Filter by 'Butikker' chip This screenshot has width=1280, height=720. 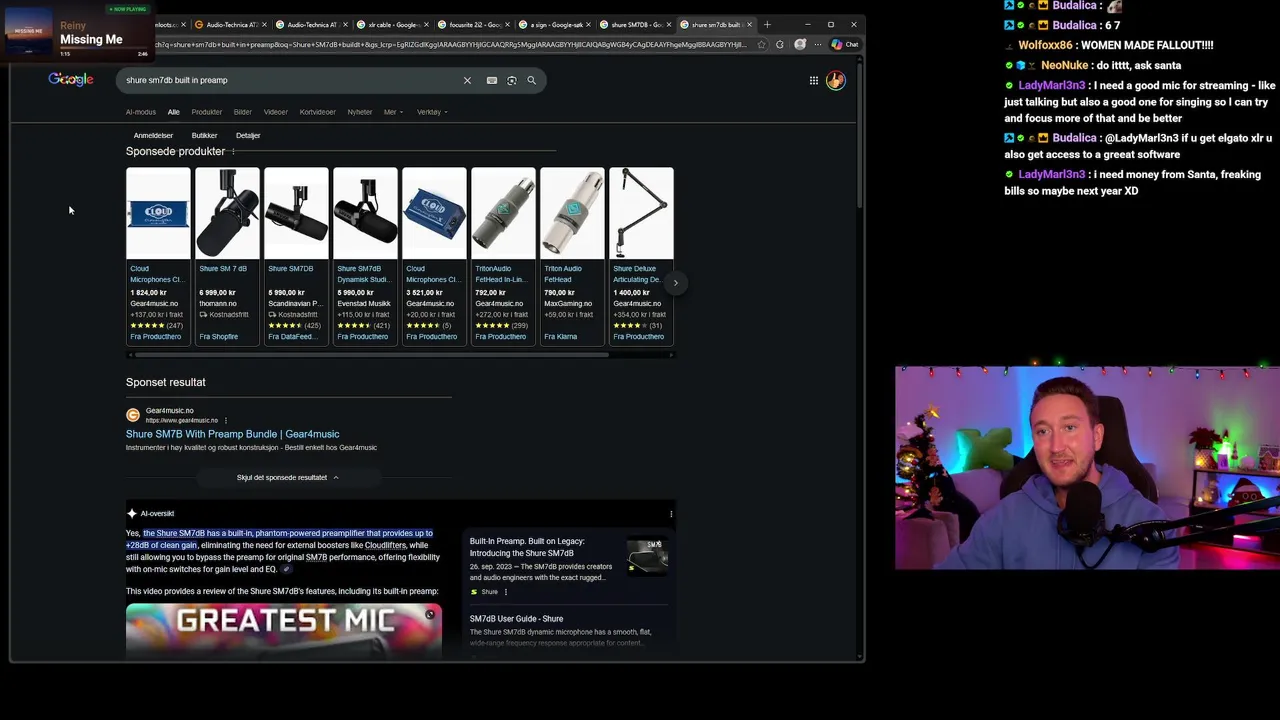coord(204,135)
